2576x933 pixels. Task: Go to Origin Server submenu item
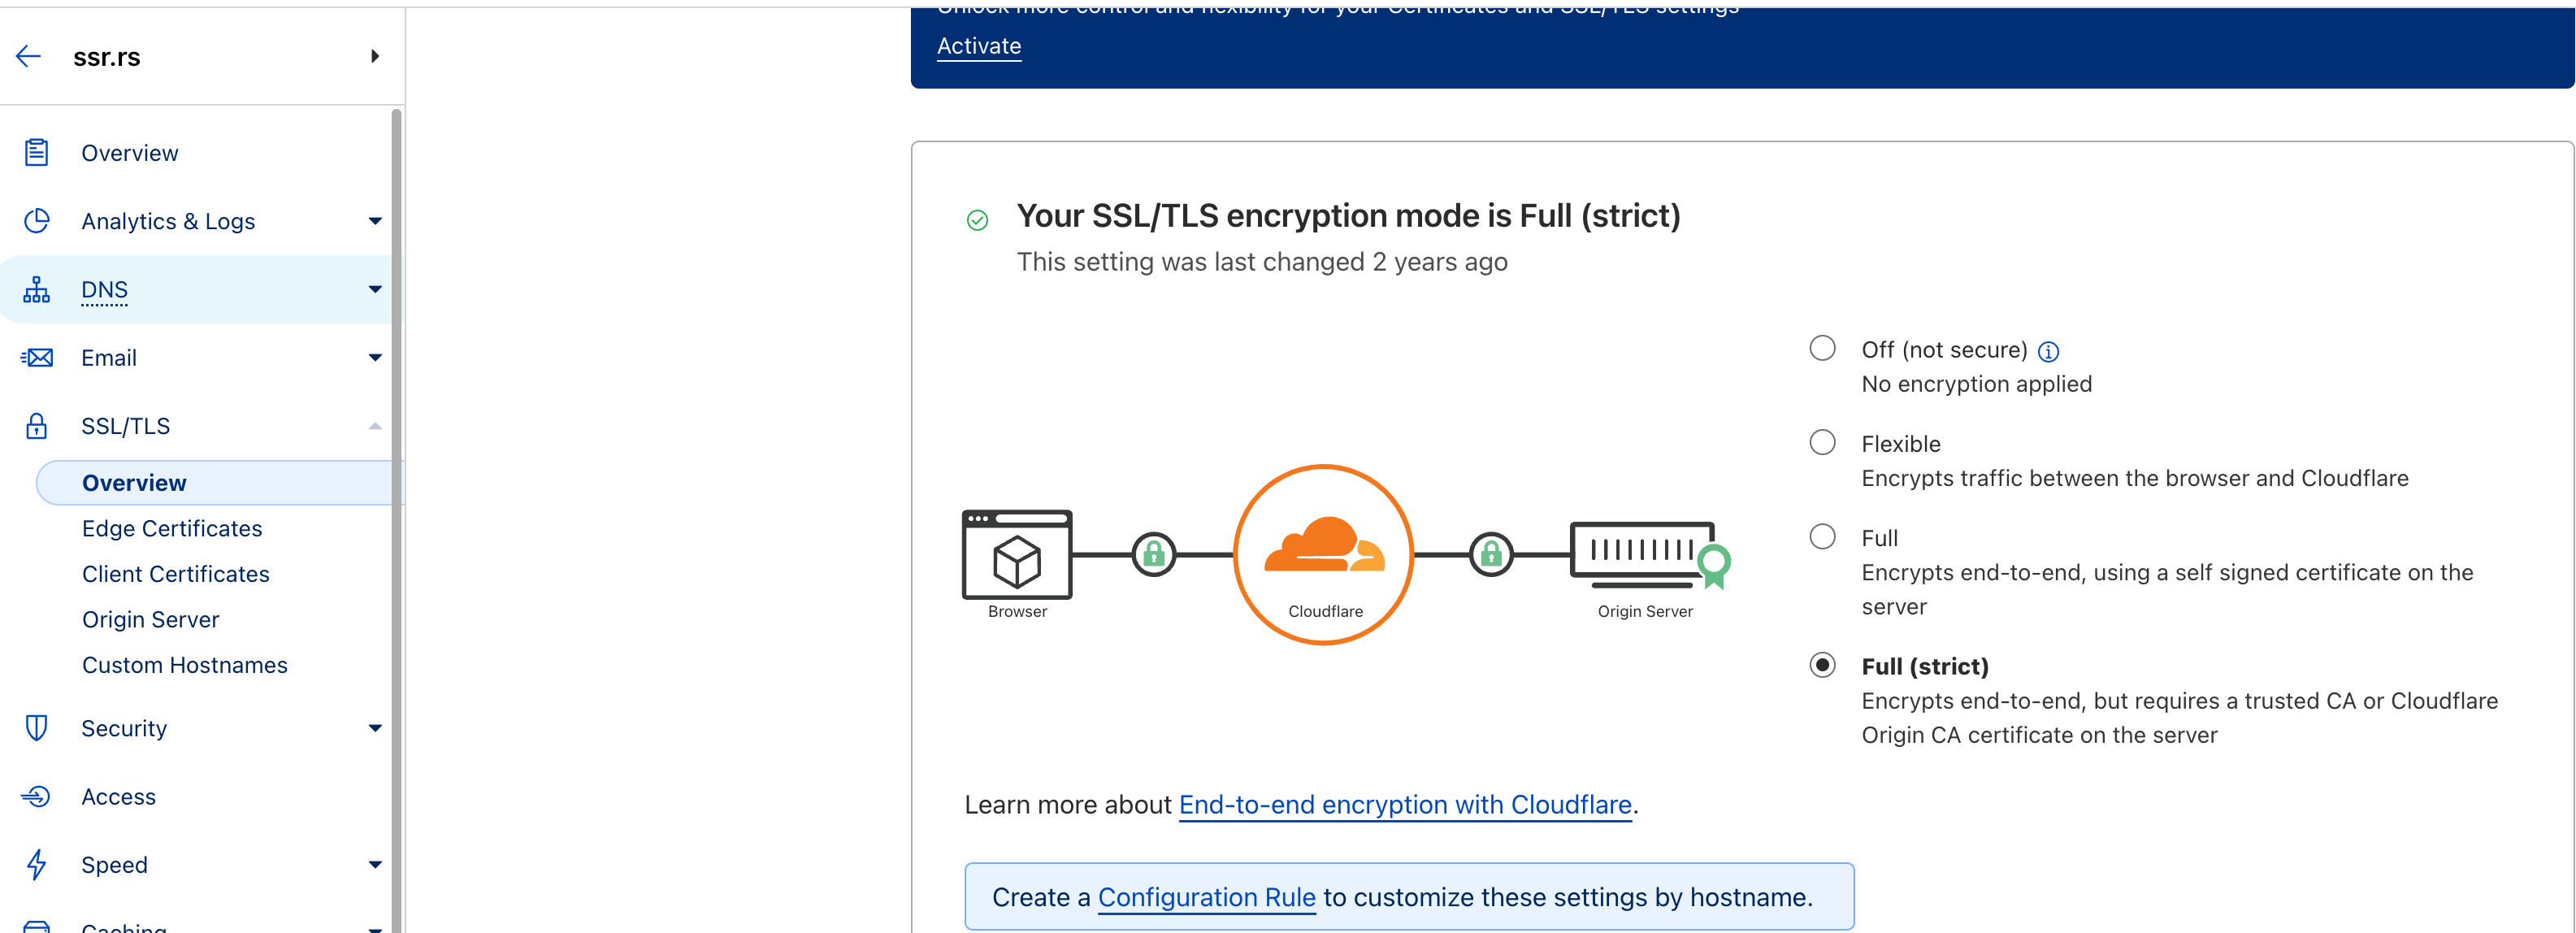(150, 620)
